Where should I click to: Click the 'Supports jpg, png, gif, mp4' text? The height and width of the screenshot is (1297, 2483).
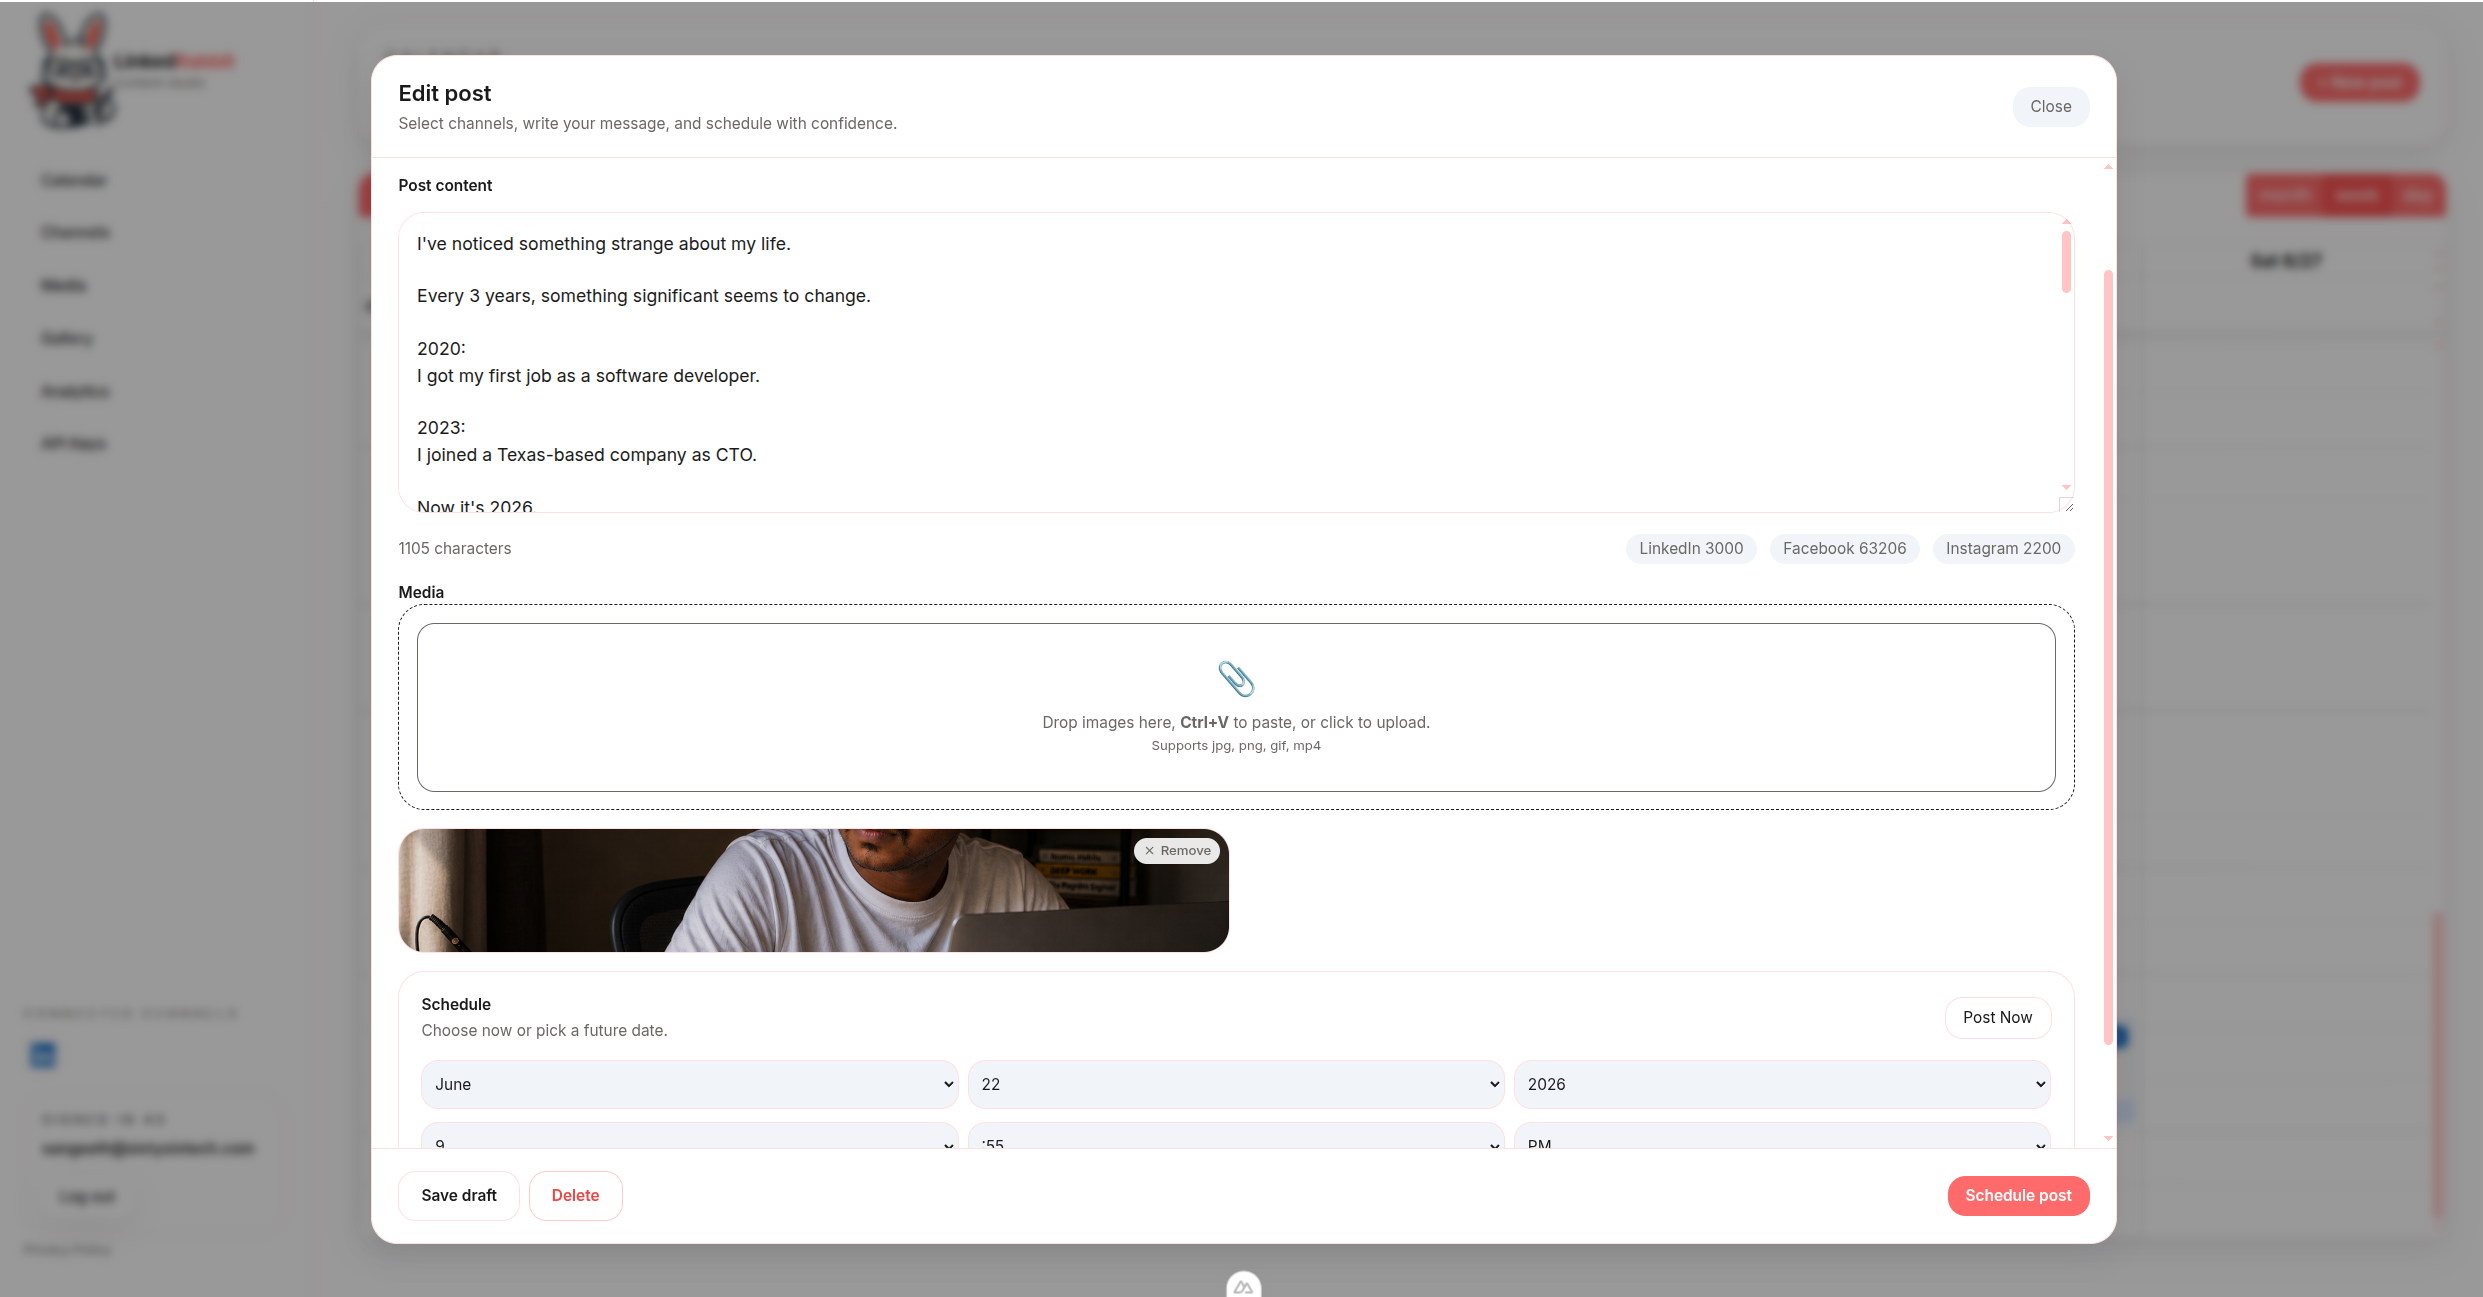coord(1235,746)
